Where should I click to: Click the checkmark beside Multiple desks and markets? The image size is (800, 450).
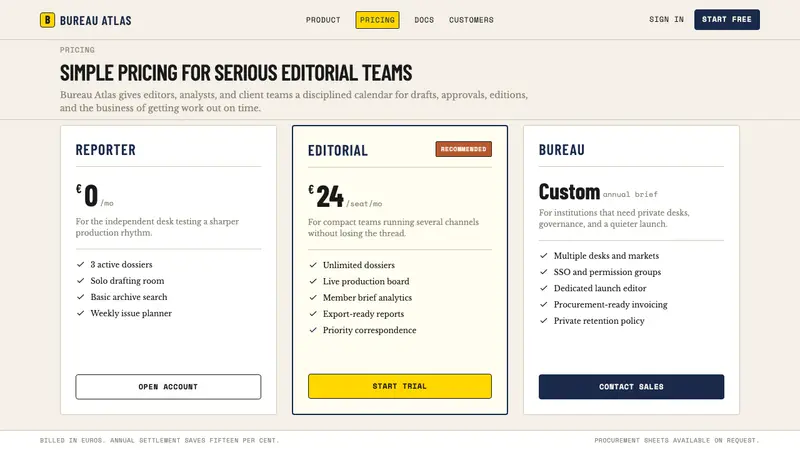pos(543,256)
